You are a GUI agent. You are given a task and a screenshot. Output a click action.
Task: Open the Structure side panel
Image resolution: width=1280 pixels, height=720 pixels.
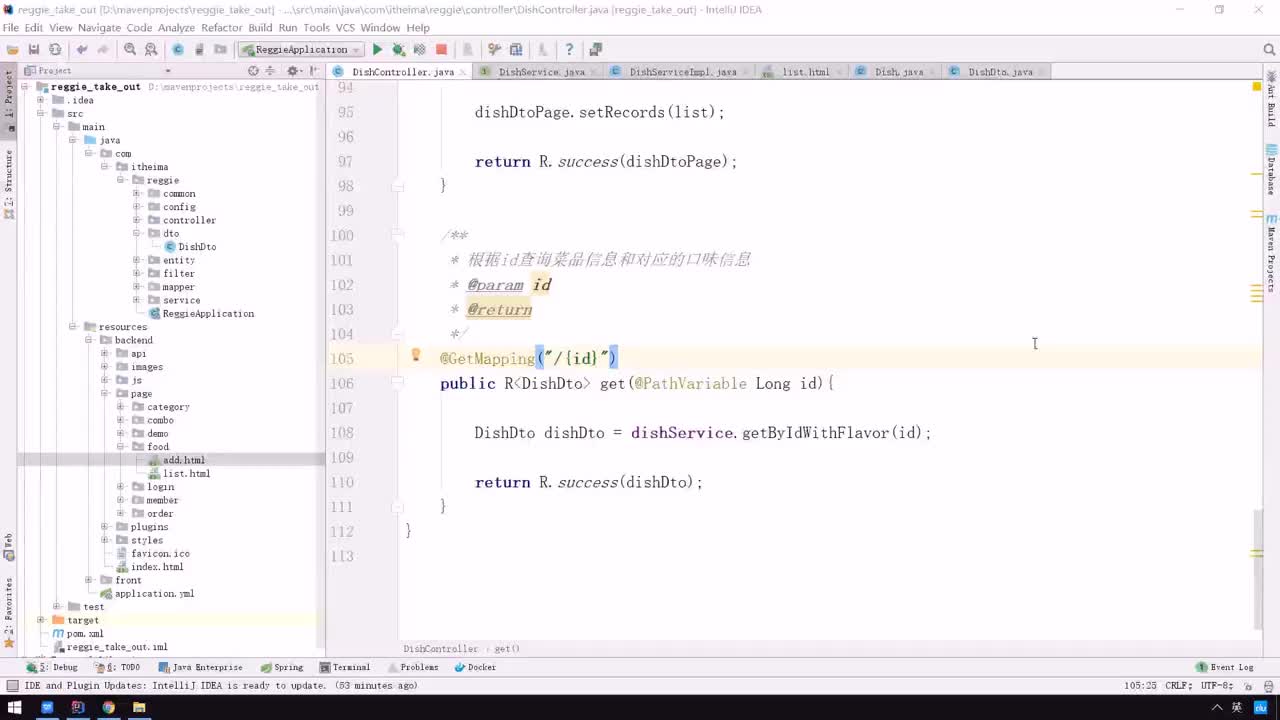click(x=9, y=184)
